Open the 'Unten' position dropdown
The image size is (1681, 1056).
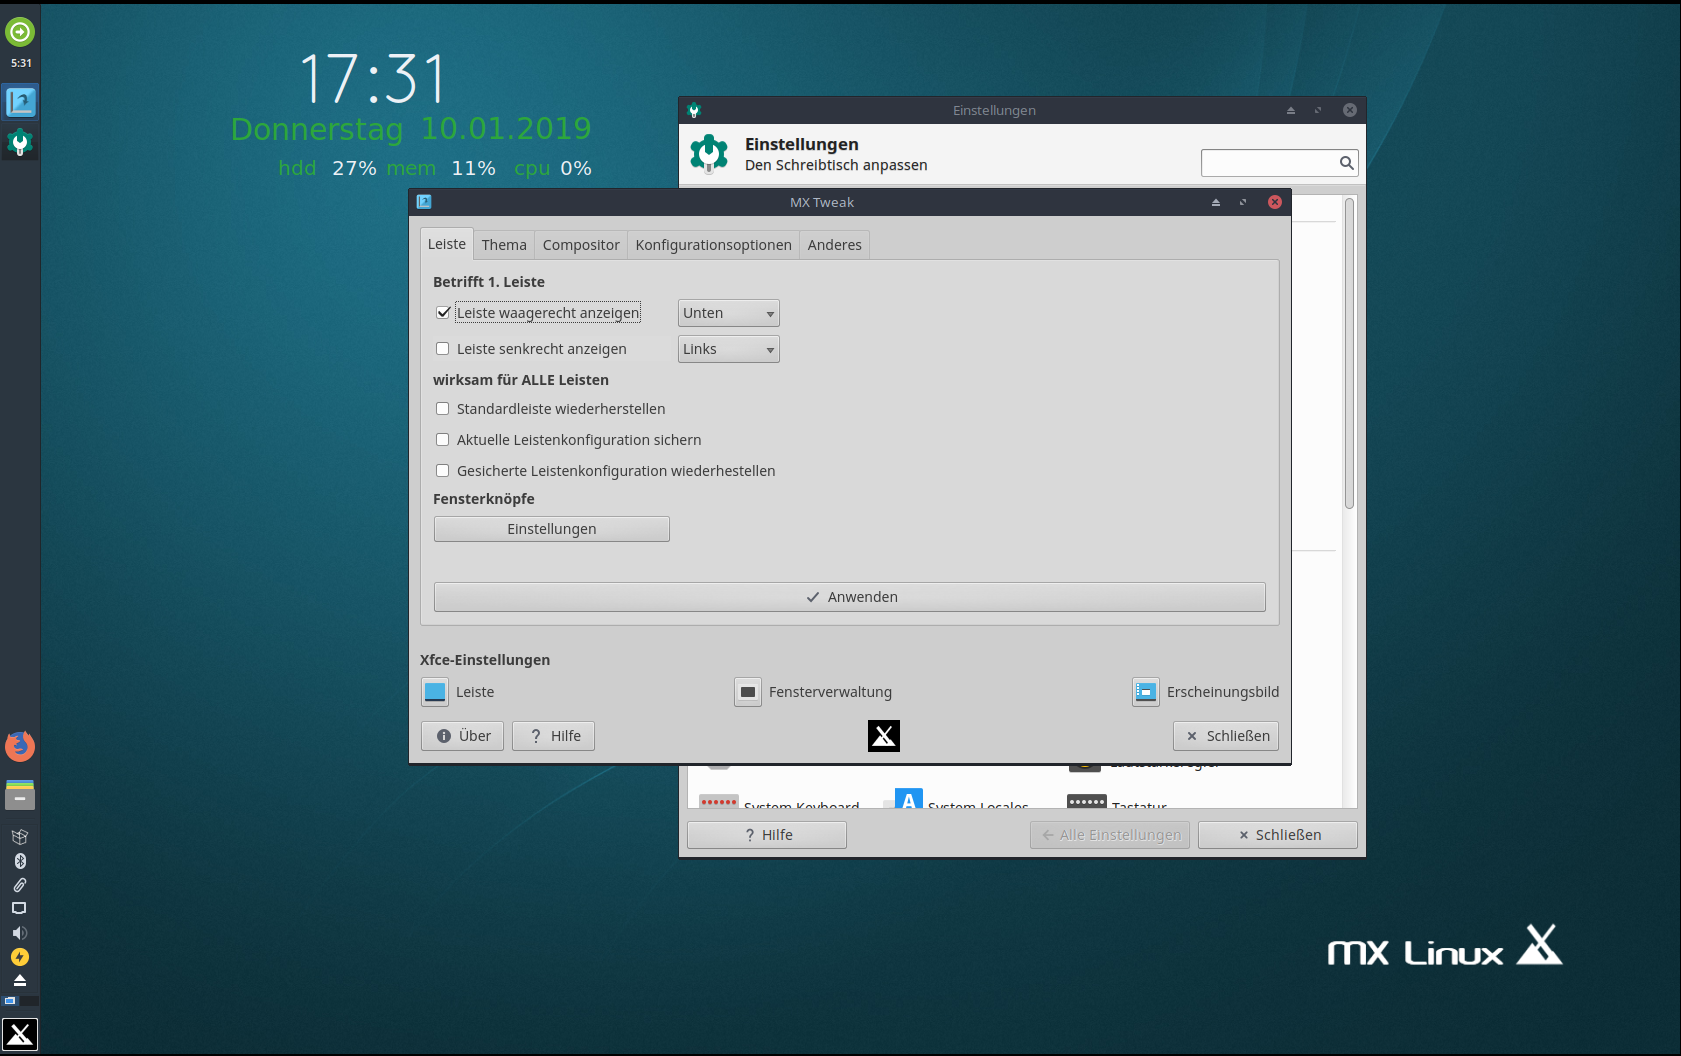coord(728,313)
